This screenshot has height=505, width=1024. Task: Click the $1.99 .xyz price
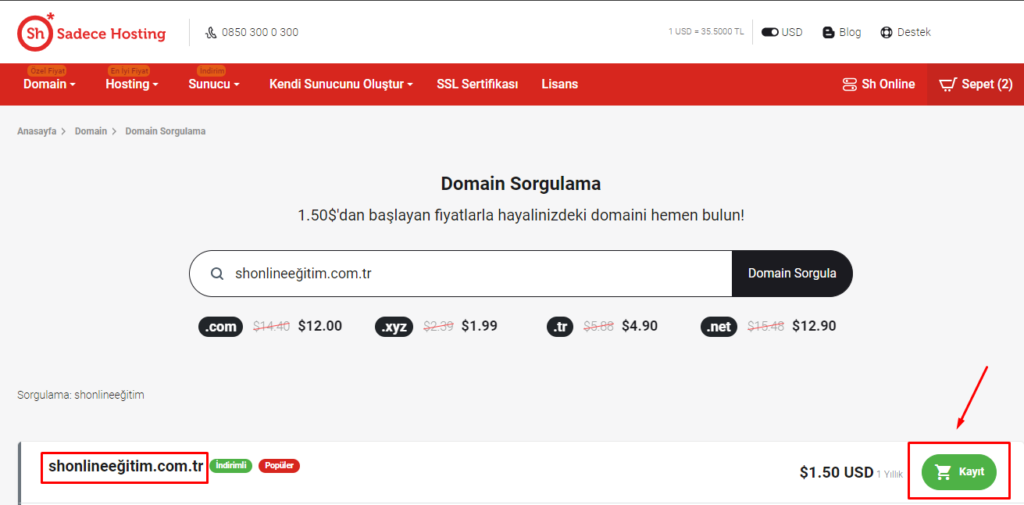(x=479, y=326)
